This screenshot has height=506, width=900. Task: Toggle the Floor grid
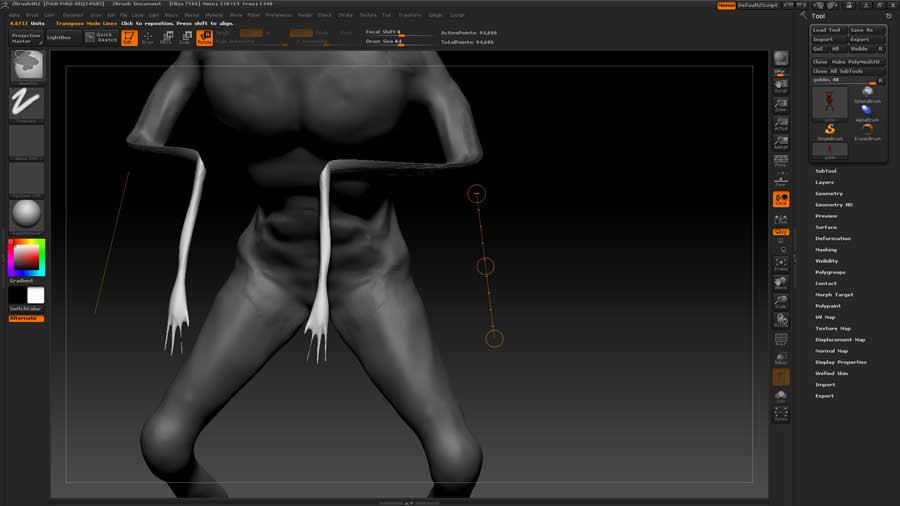click(781, 180)
